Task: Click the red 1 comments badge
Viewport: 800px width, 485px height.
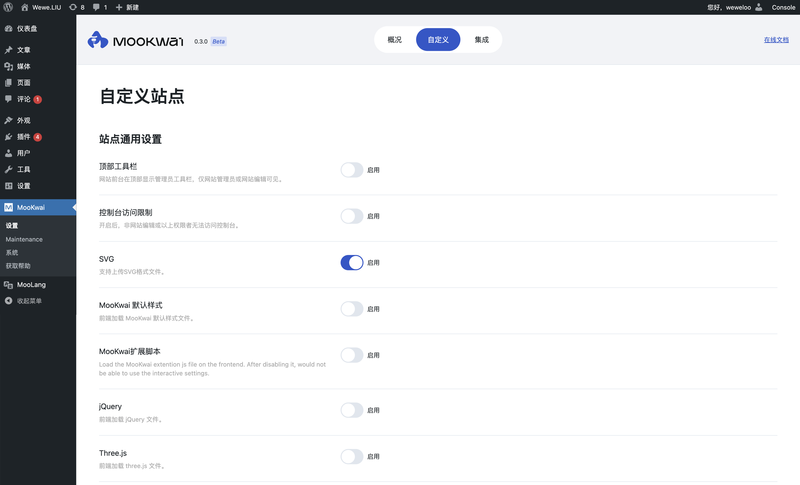Action: coord(37,99)
